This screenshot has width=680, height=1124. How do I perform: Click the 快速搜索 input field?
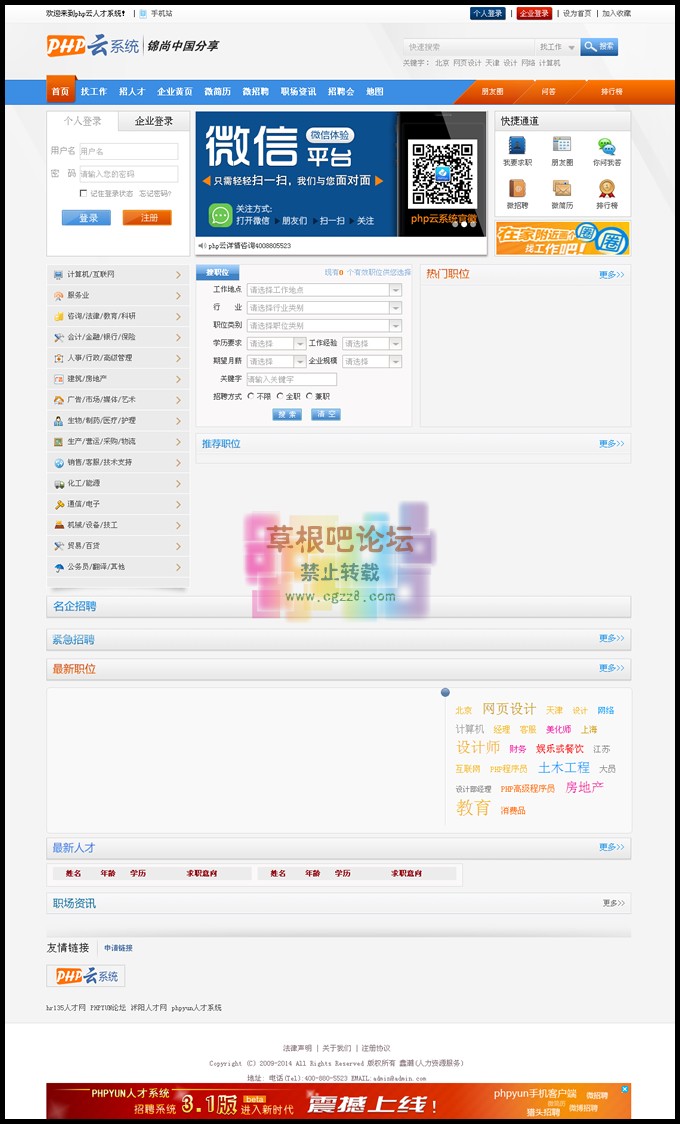pos(469,47)
